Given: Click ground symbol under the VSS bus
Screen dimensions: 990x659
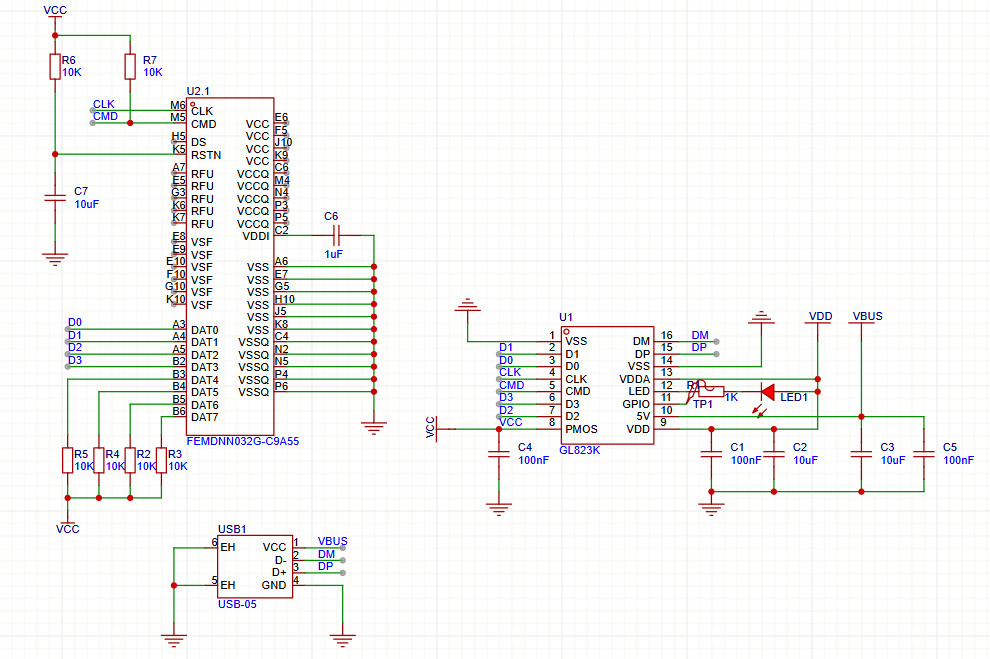Looking at the screenshot, I should point(374,429).
